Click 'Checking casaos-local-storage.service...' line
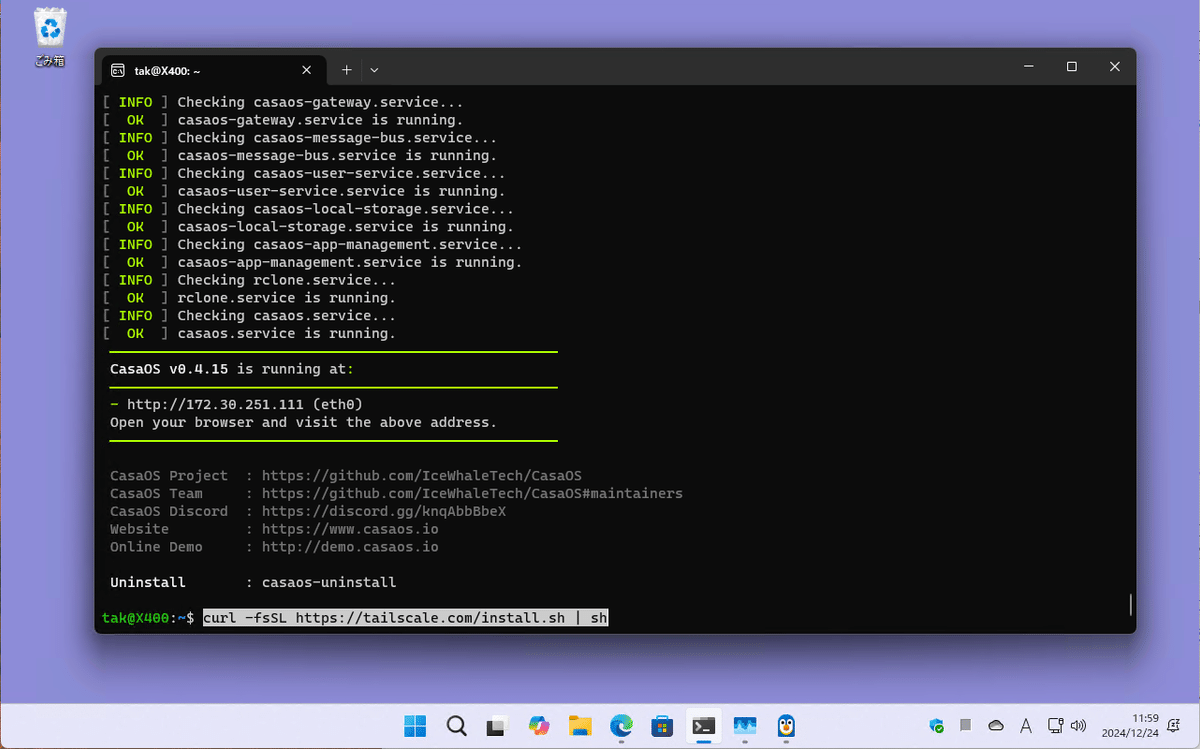 (346, 209)
